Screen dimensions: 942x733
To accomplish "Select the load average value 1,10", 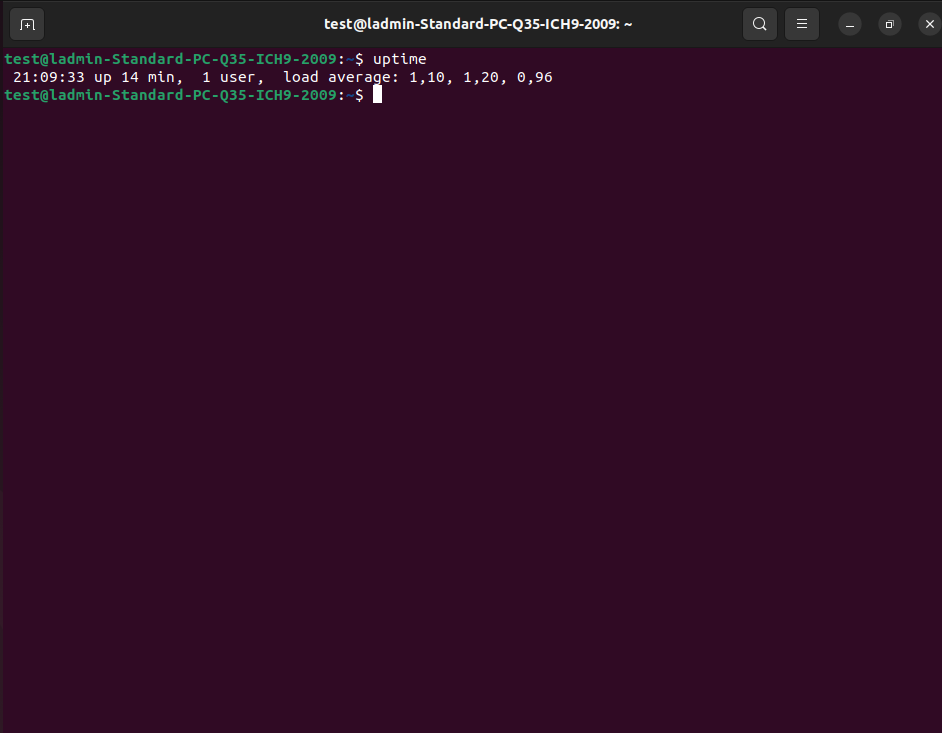I will tap(430, 76).
